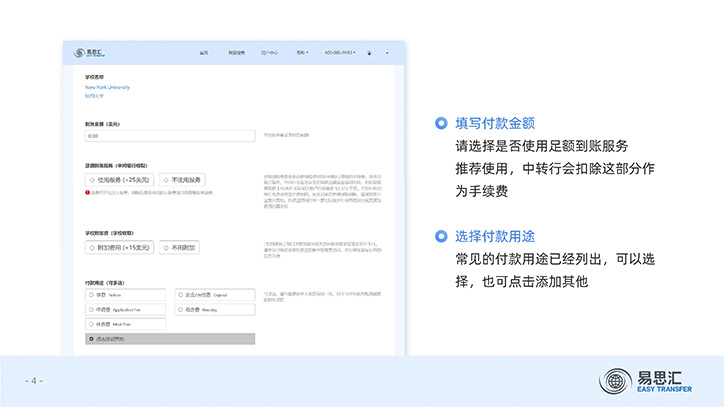Check the Tuition payment purpose
724x407 pixels.
coord(92,295)
